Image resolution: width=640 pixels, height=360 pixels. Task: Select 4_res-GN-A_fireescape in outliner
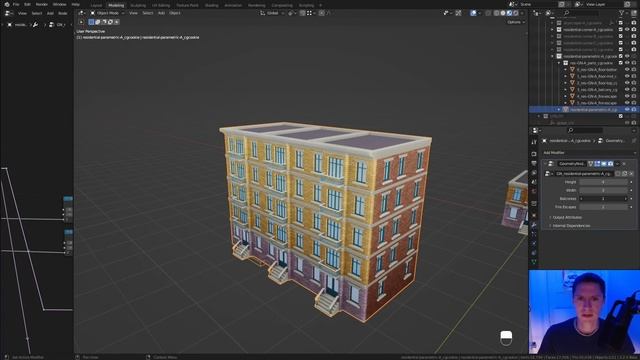596,96
